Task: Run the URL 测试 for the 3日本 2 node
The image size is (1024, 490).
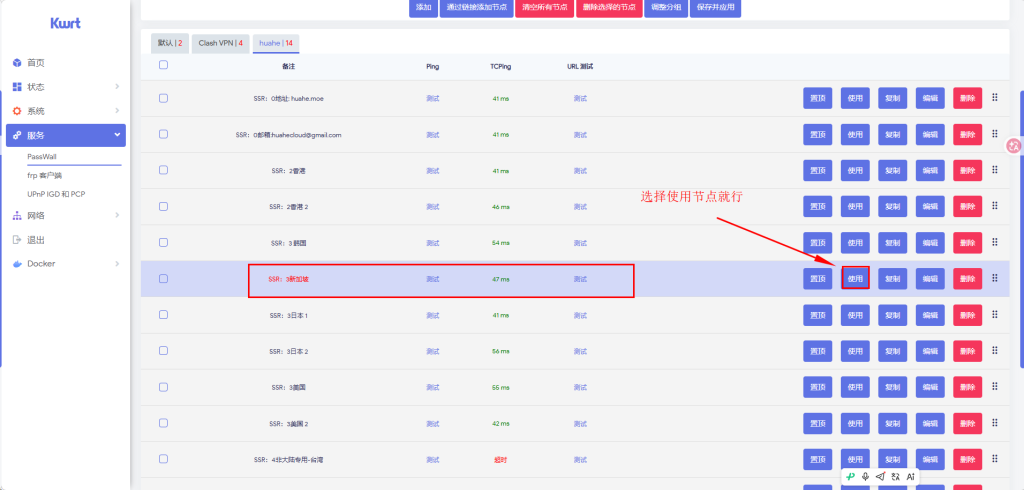Action: [580, 351]
